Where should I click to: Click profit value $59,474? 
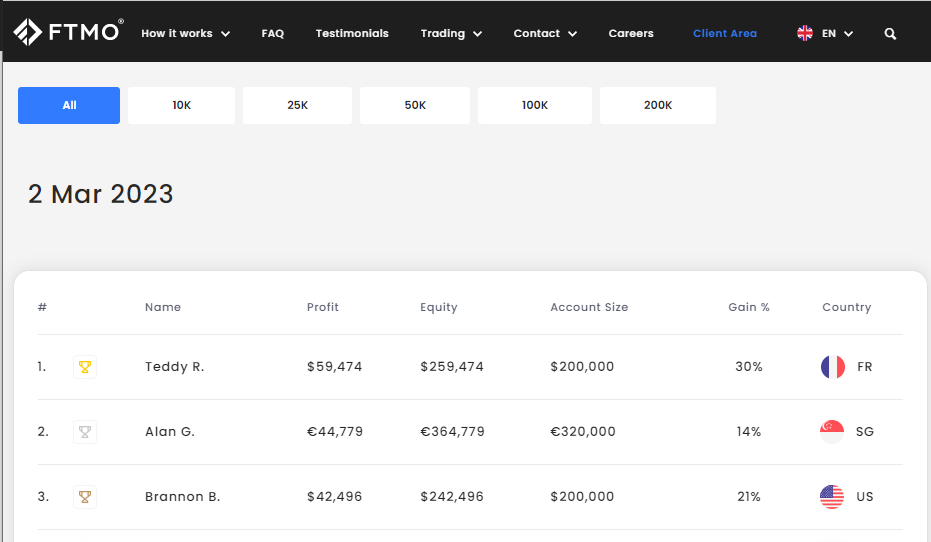(x=334, y=367)
